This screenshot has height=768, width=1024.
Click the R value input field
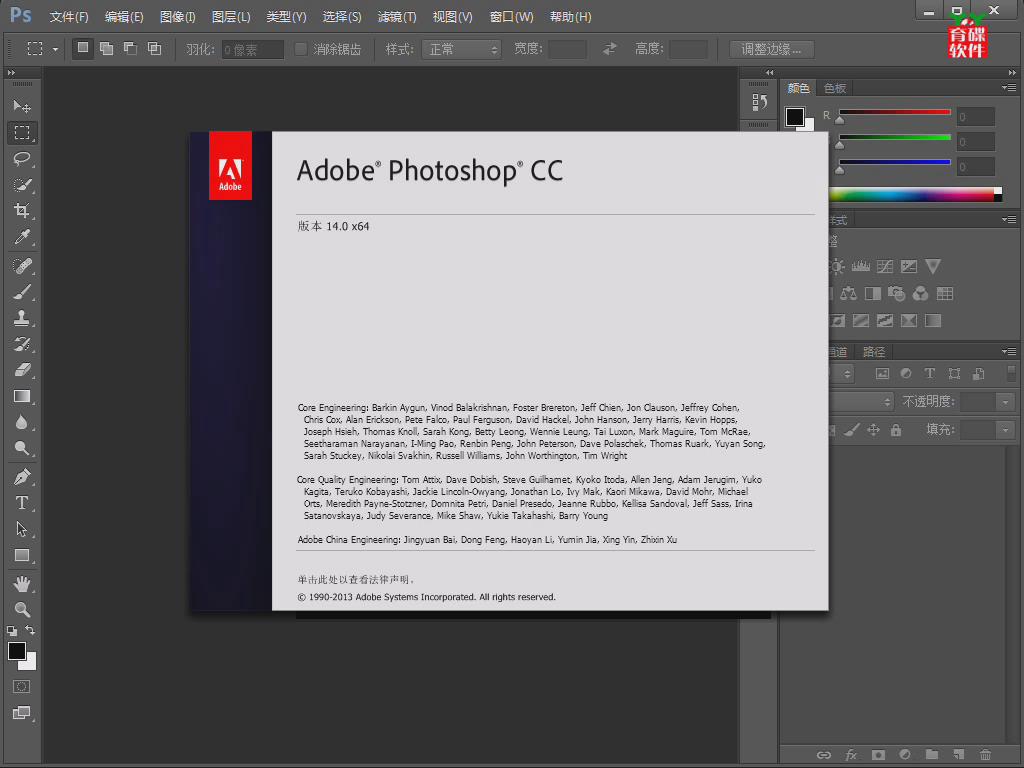(x=976, y=117)
